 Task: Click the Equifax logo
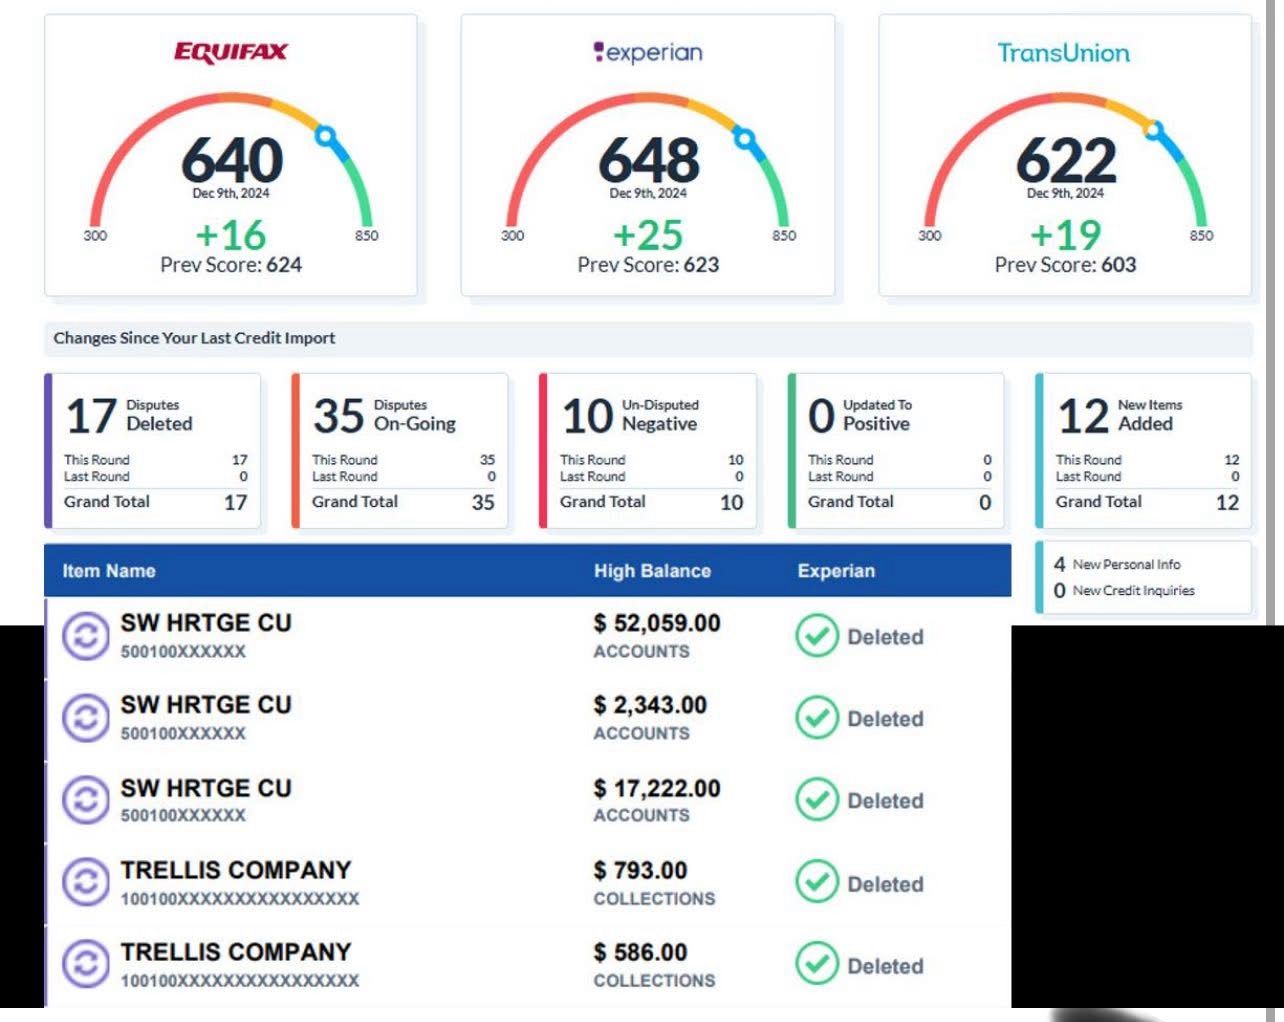[x=231, y=53]
